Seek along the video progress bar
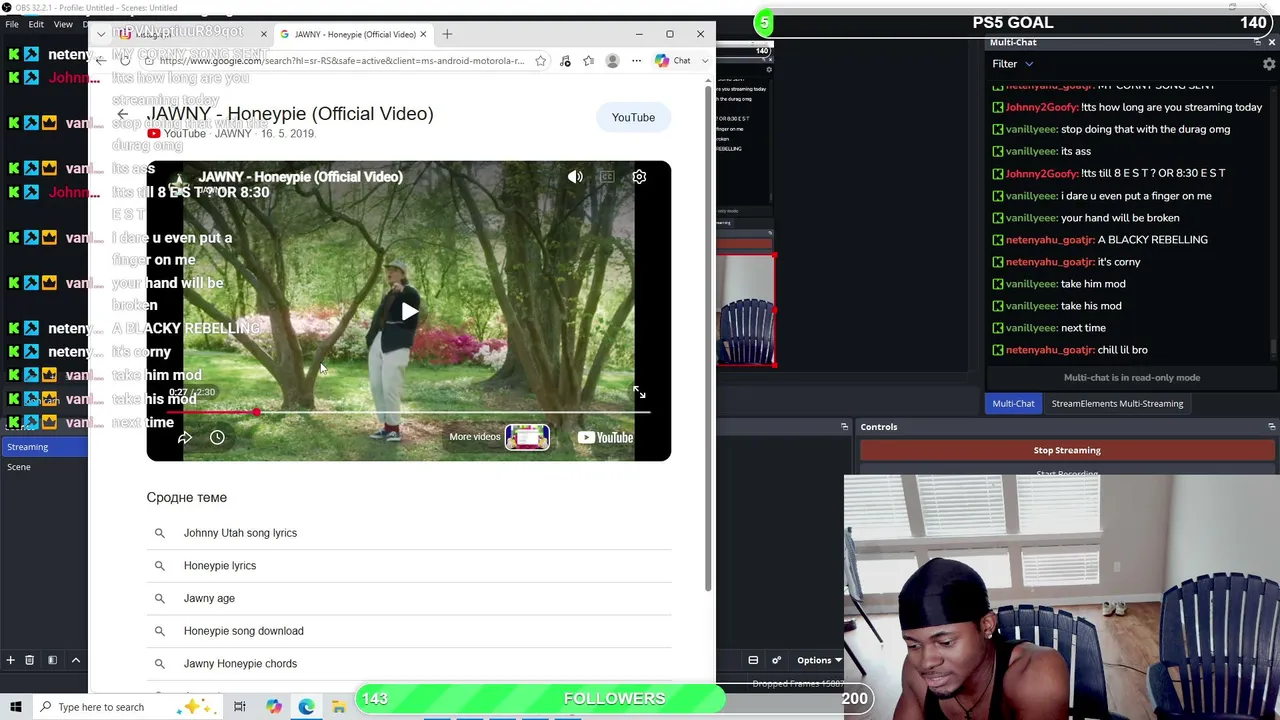Image resolution: width=1280 pixels, height=720 pixels. click(x=408, y=412)
